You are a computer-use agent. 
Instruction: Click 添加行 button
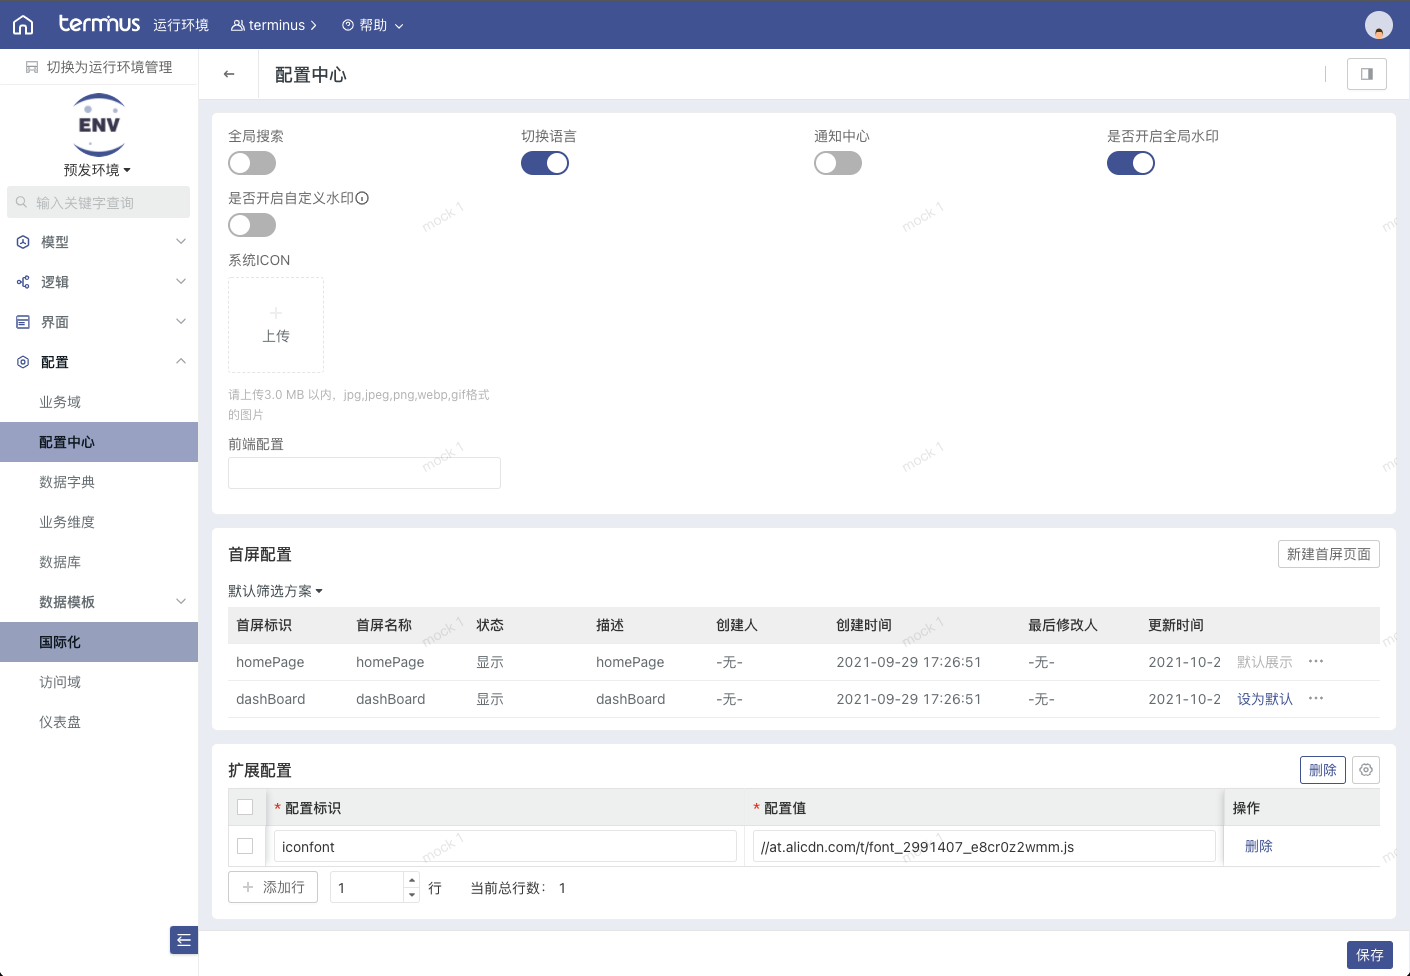point(273,887)
